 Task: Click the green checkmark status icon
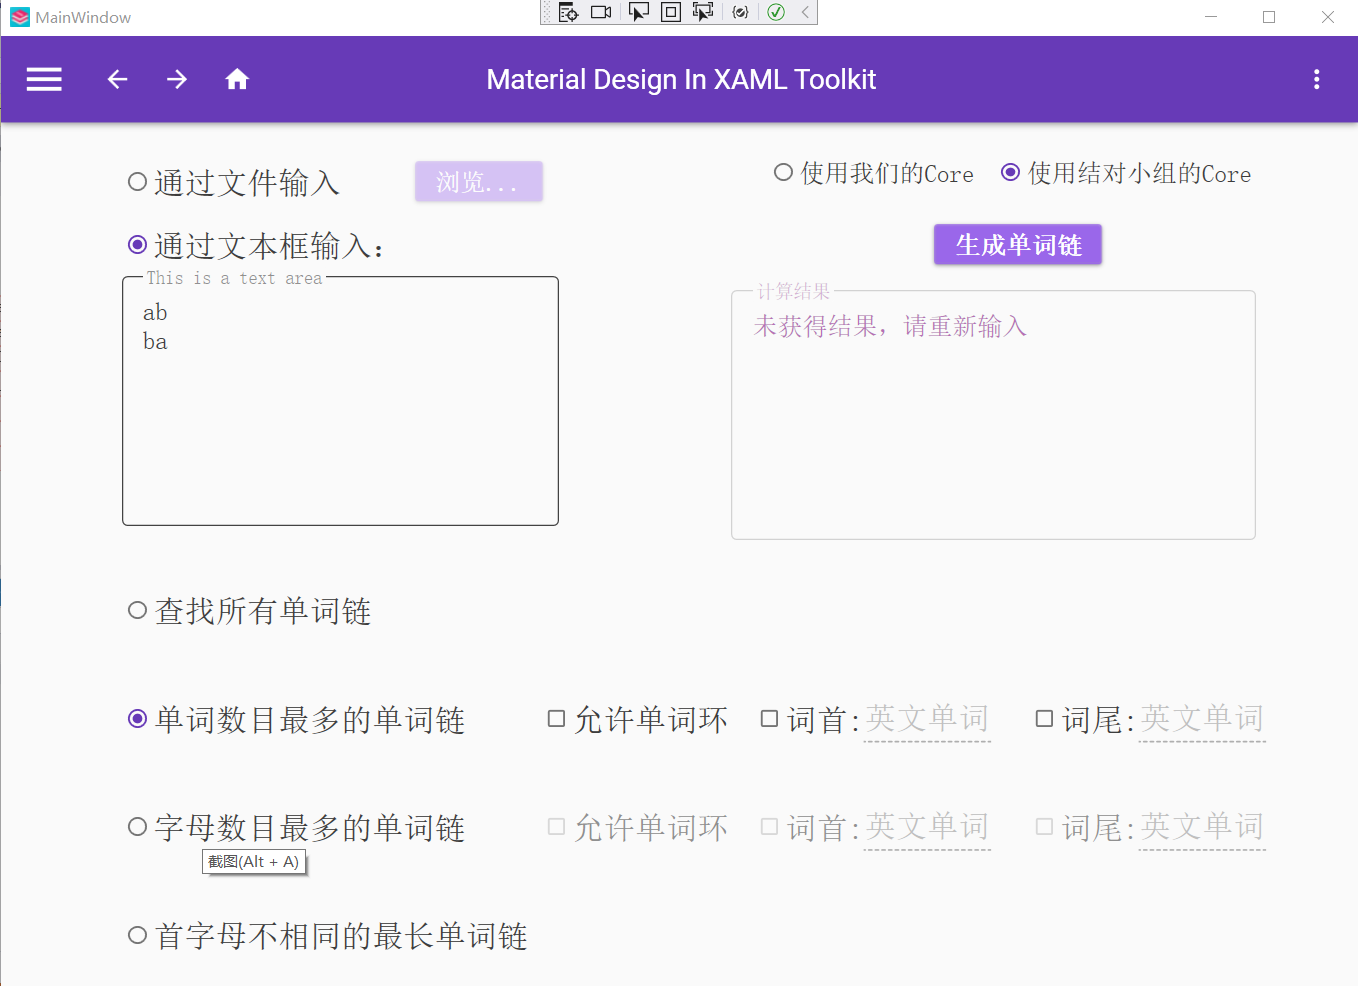click(776, 12)
